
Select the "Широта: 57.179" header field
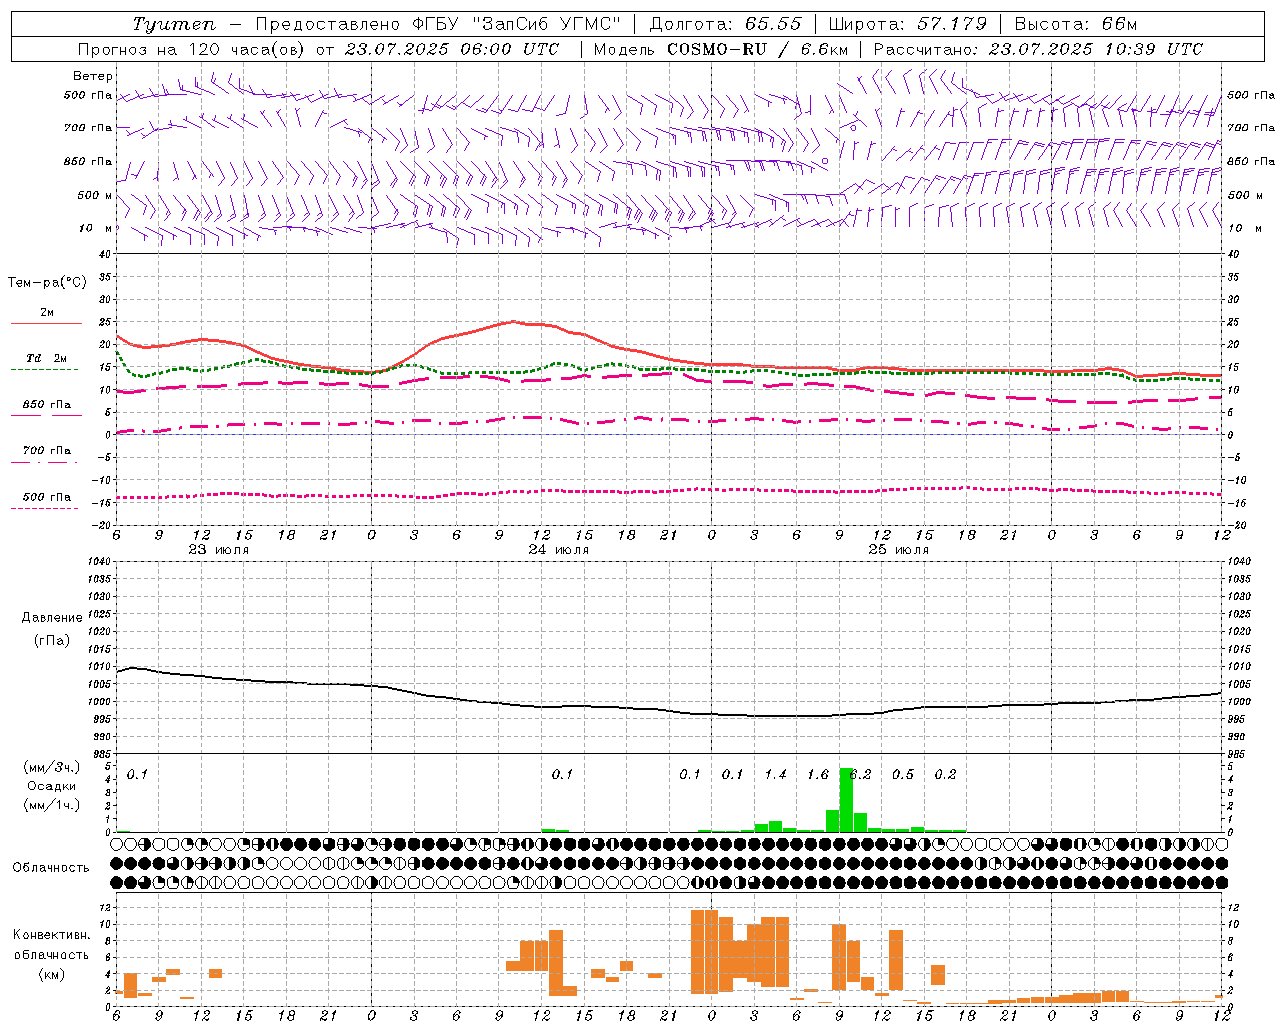tap(907, 24)
